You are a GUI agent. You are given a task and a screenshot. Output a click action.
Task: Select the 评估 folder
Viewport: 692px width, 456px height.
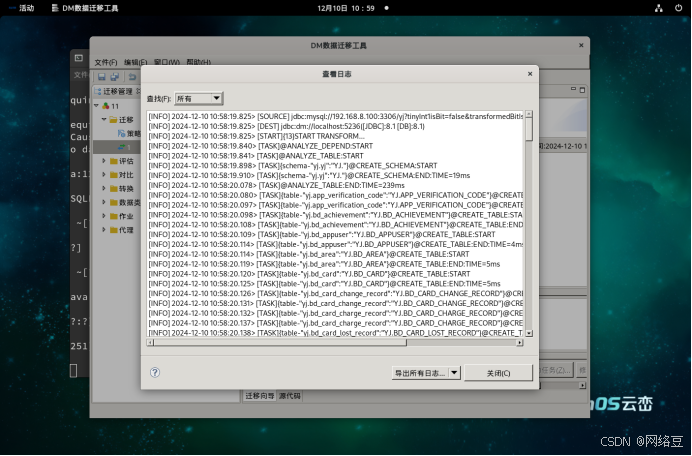click(x=121, y=161)
